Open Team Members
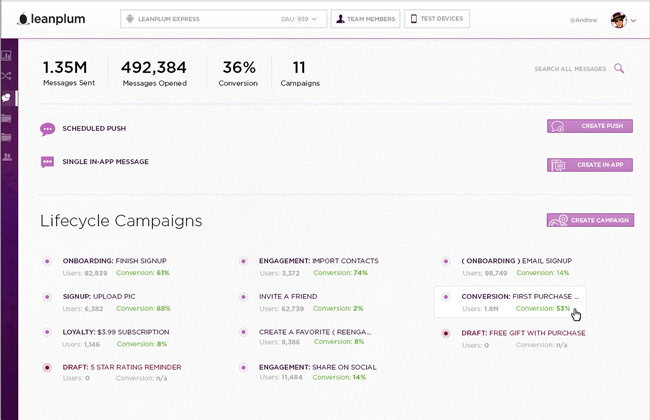The width and height of the screenshot is (650, 420). 366,19
